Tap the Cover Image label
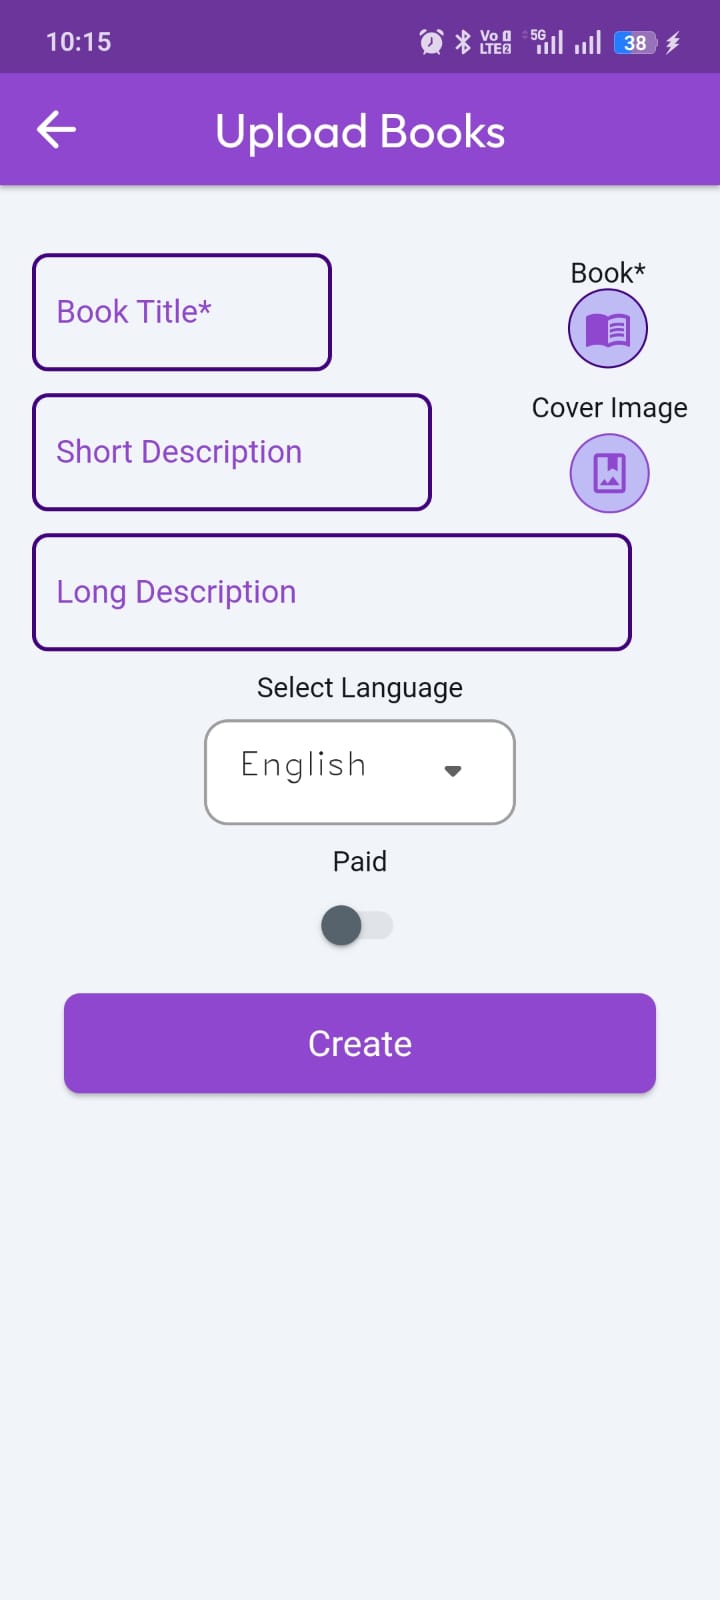Viewport: 720px width, 1600px height. point(609,408)
